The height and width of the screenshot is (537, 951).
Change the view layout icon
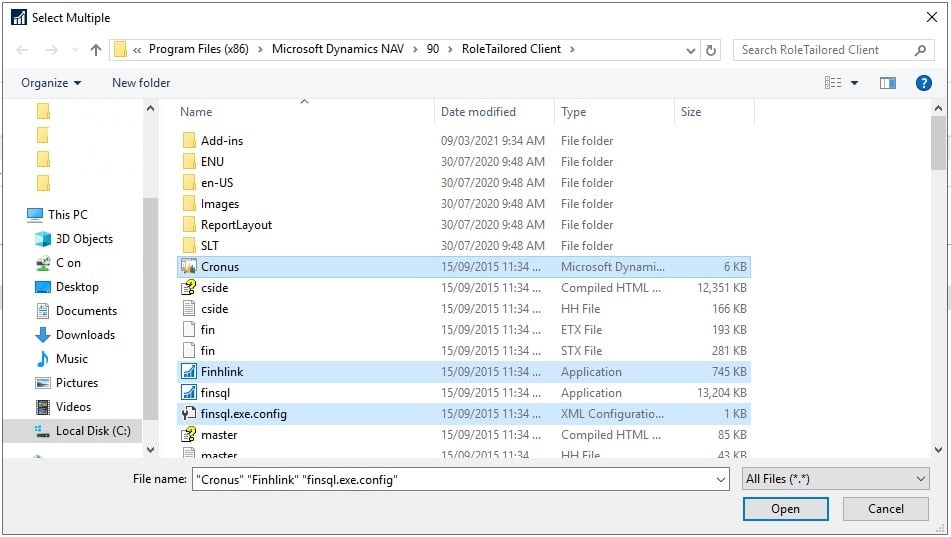pos(833,83)
